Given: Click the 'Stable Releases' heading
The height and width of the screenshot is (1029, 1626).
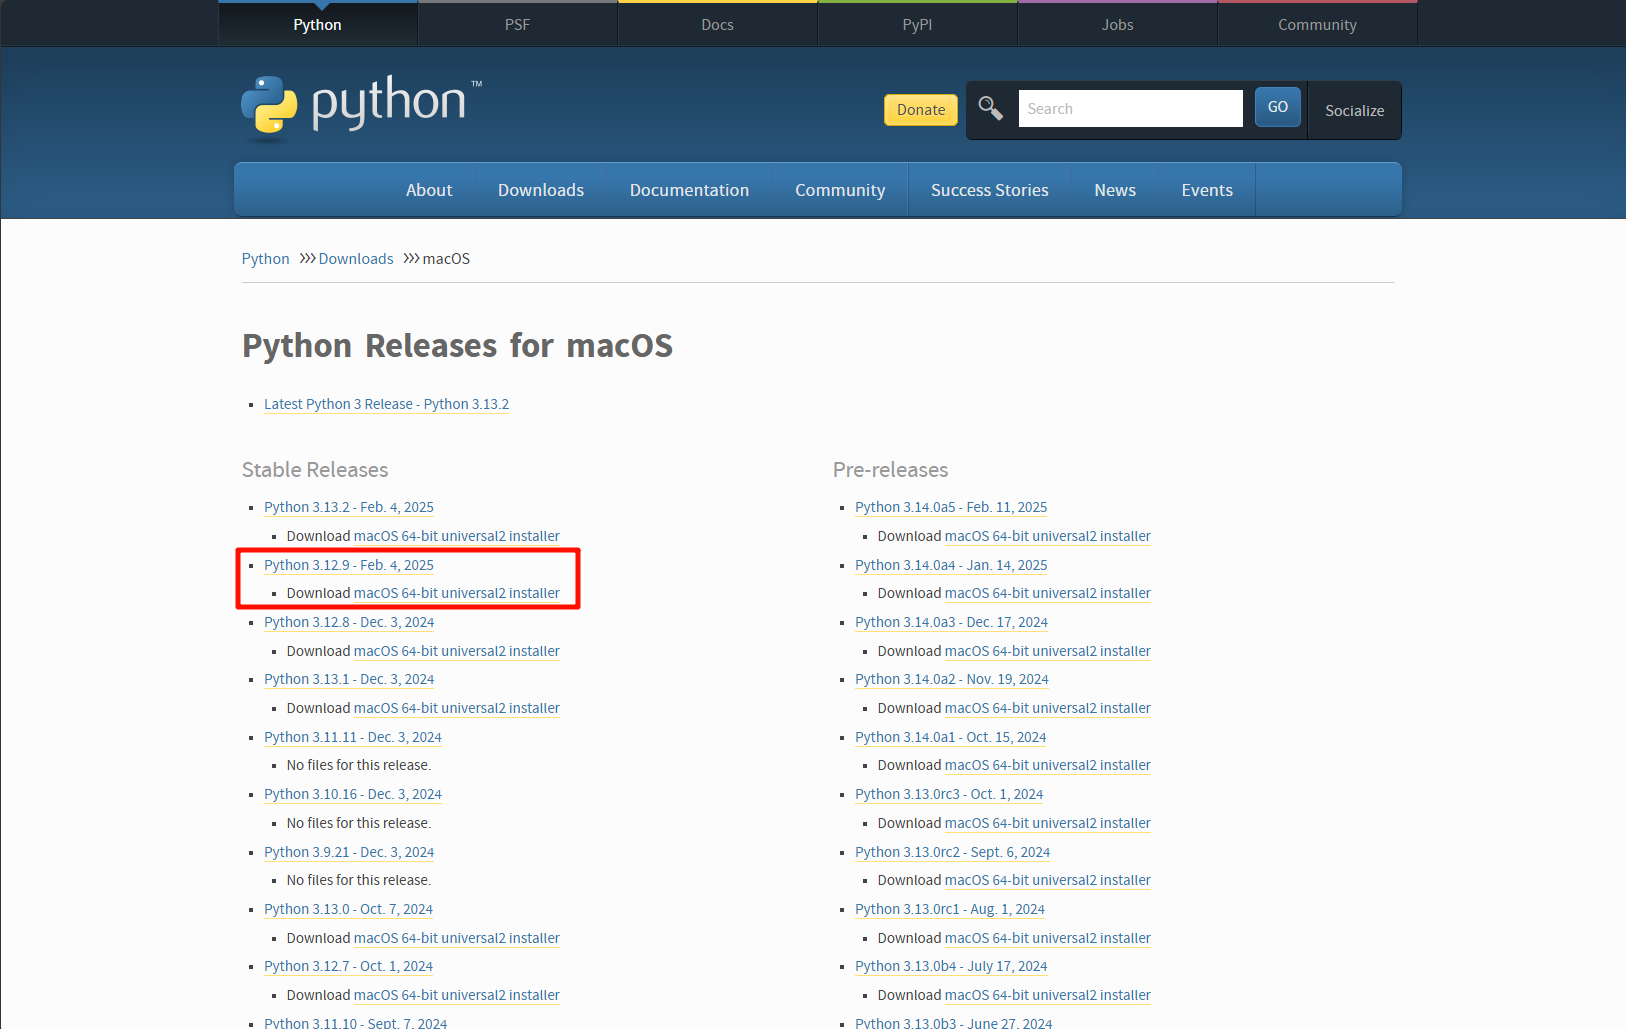Looking at the screenshot, I should (x=315, y=470).
